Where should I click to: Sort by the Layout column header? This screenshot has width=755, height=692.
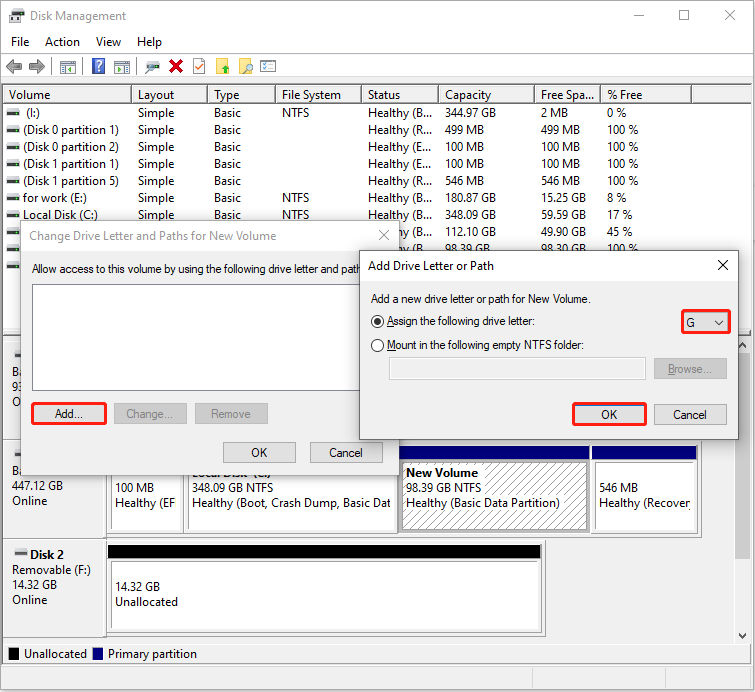pyautogui.click(x=169, y=95)
